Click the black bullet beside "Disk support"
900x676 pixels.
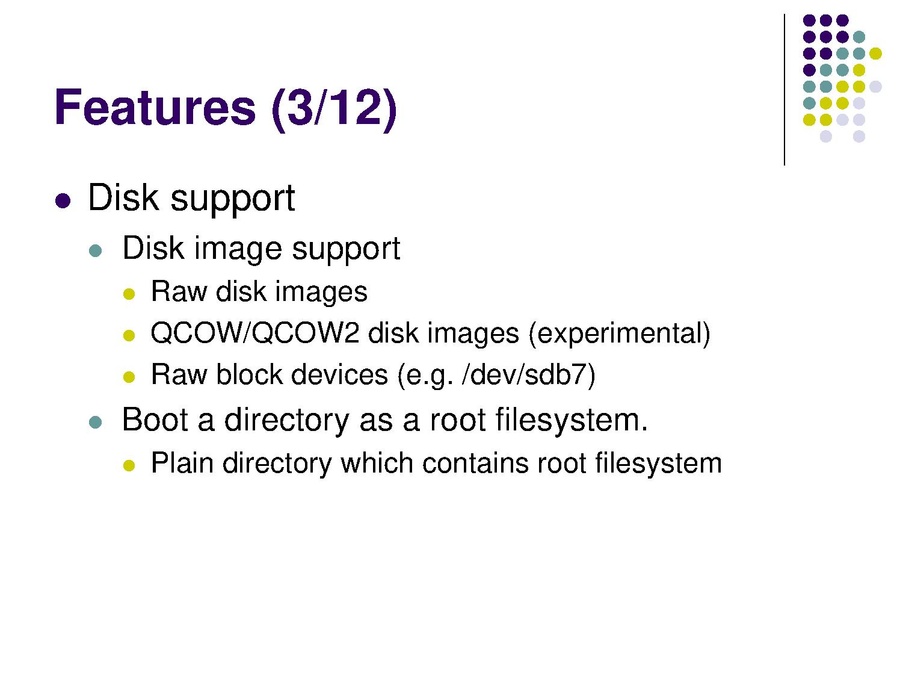(x=63, y=200)
